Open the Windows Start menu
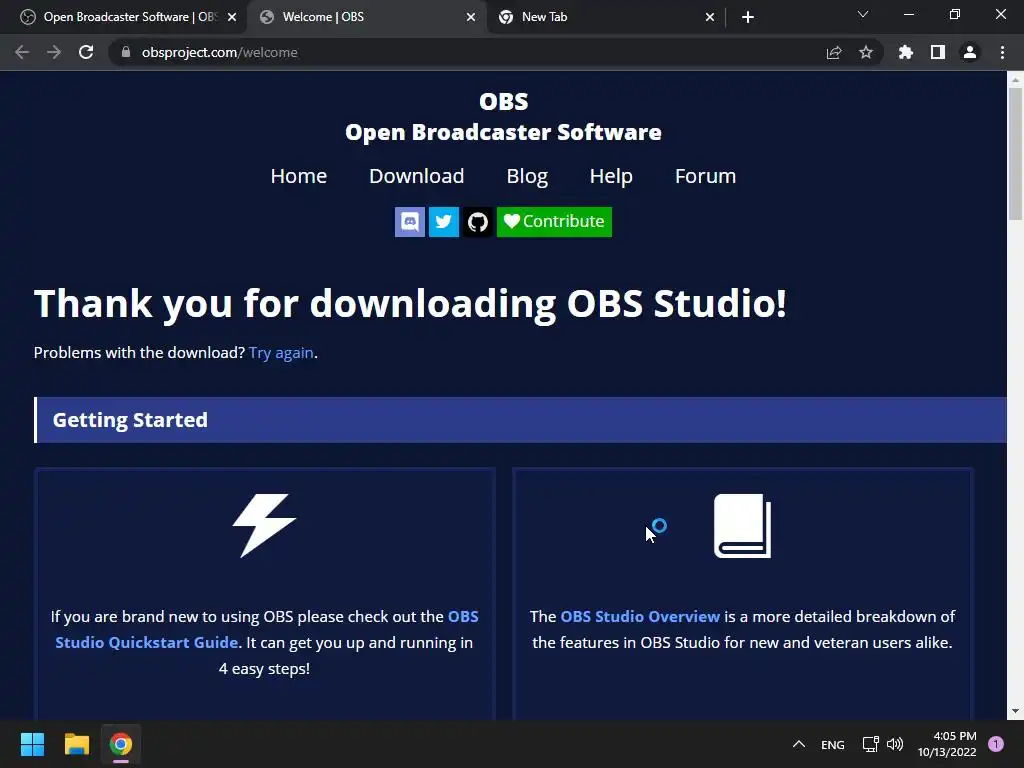1024x768 pixels. (x=32, y=744)
